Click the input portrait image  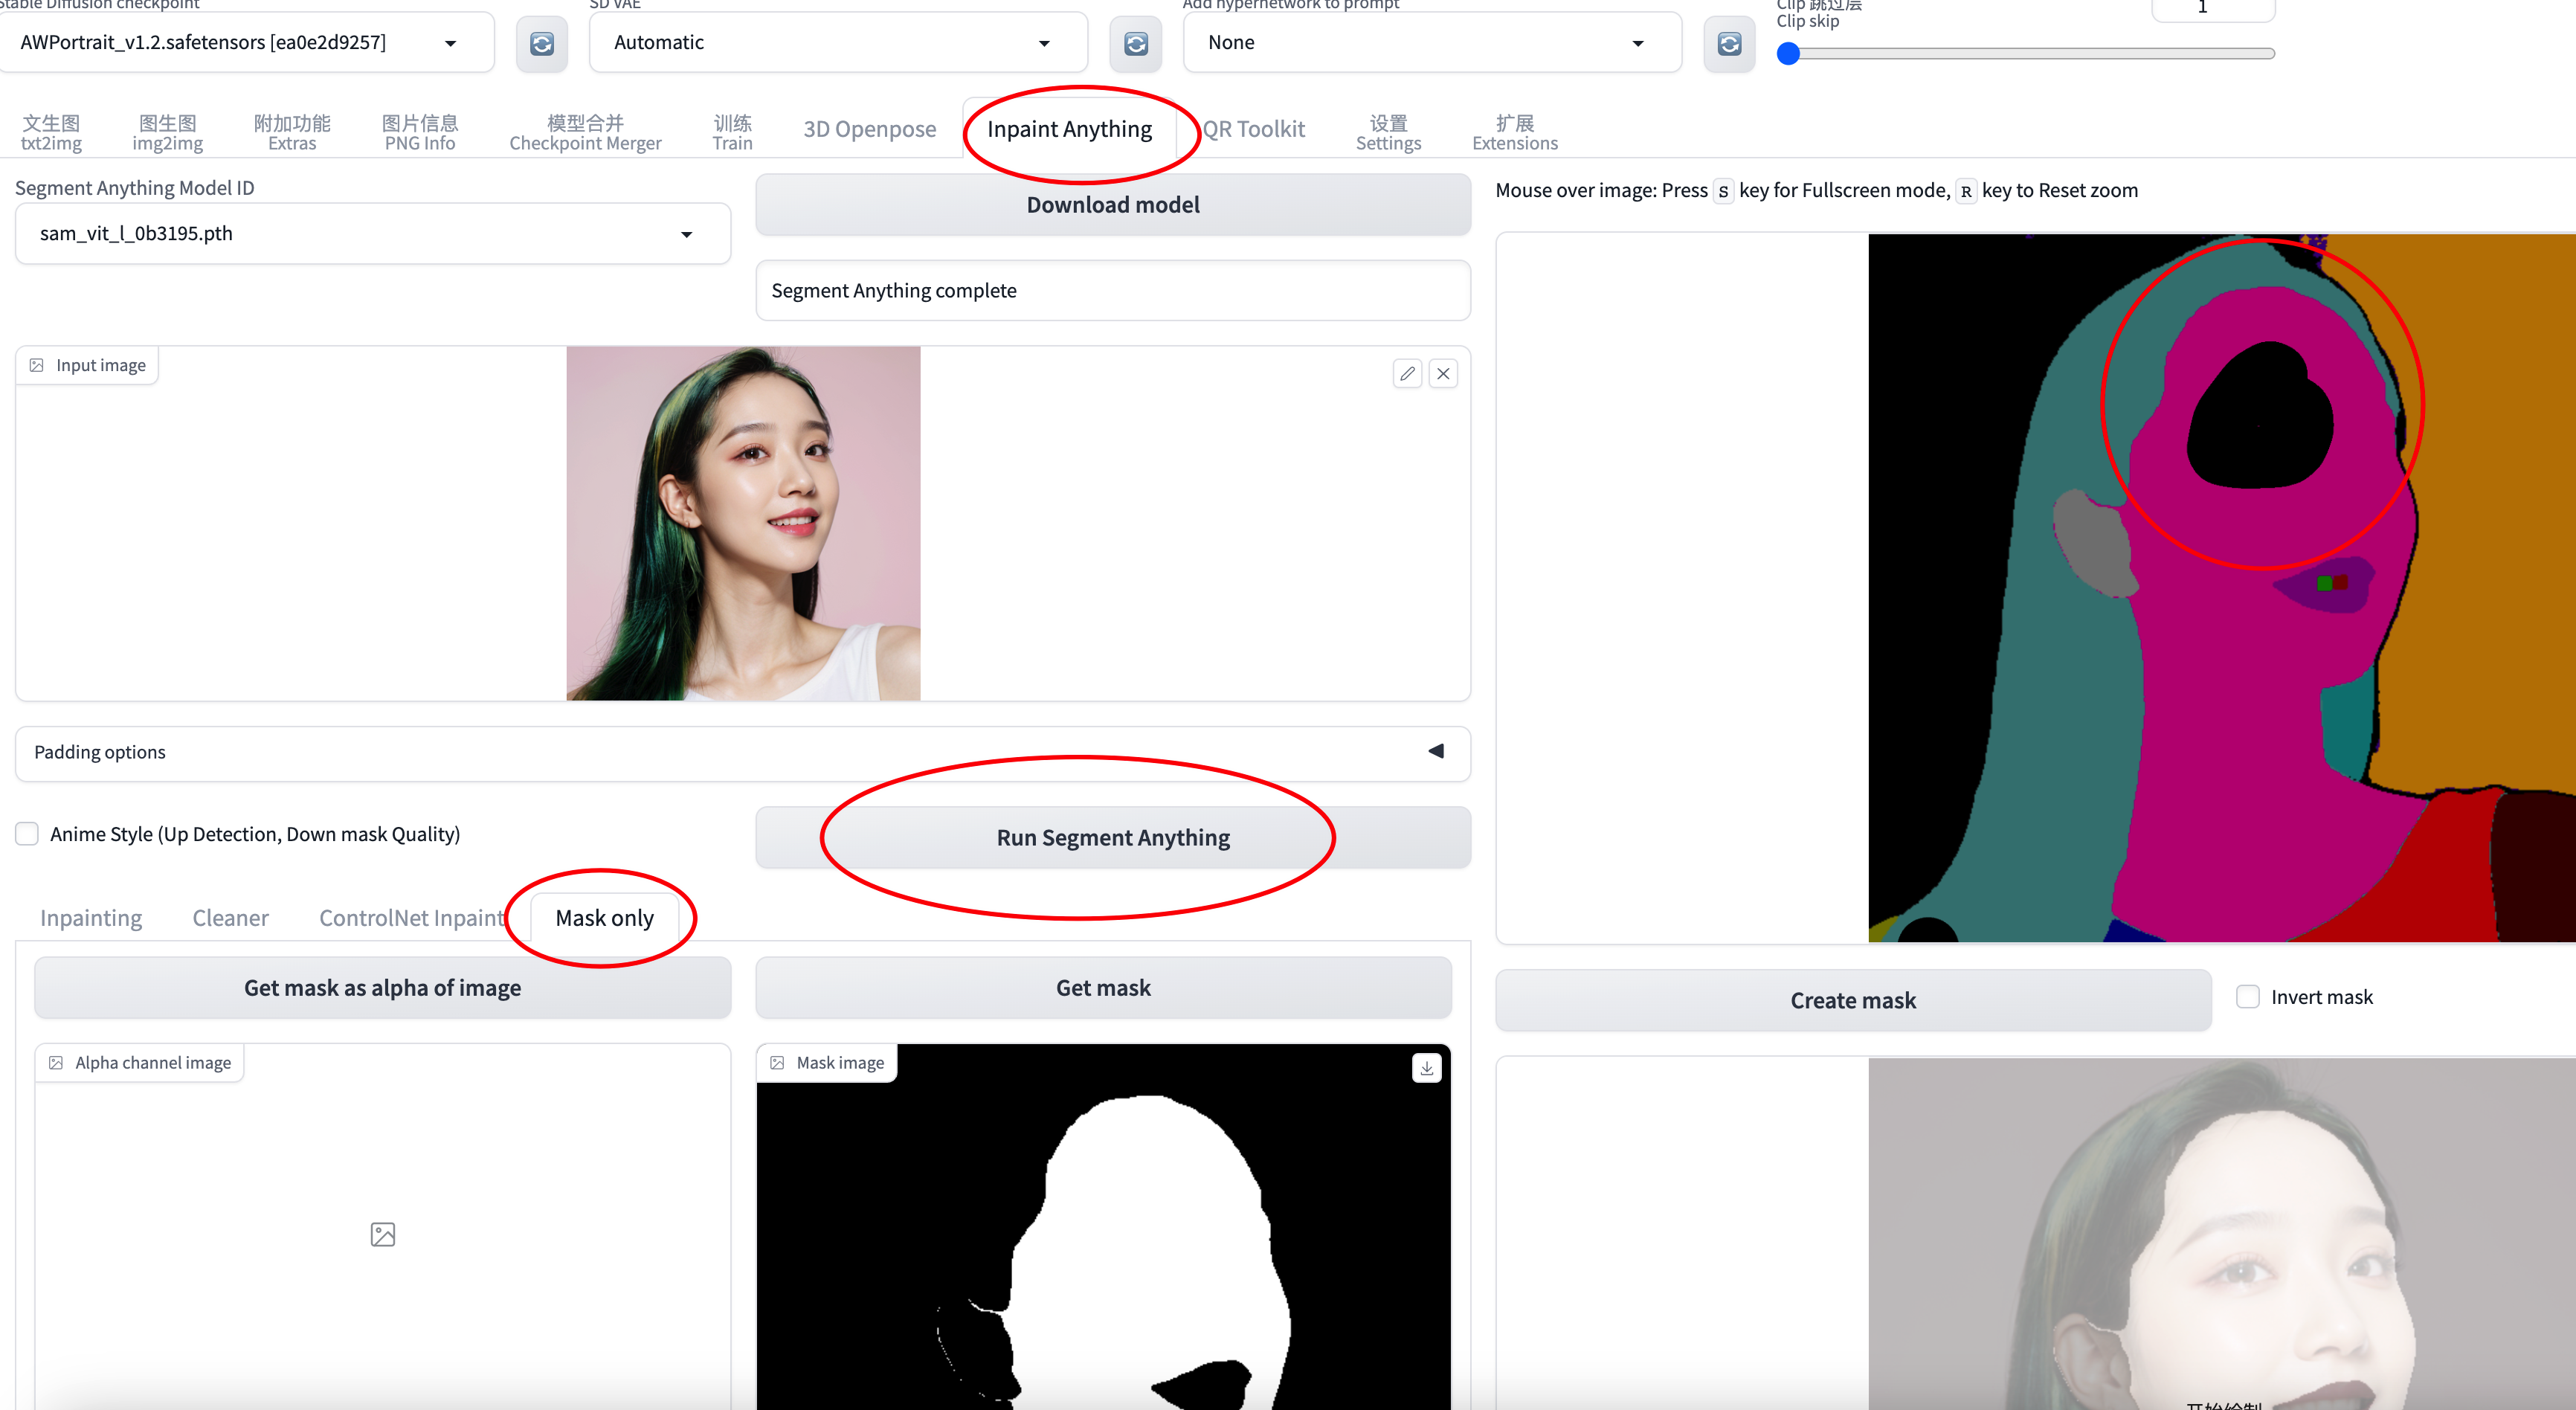743,523
